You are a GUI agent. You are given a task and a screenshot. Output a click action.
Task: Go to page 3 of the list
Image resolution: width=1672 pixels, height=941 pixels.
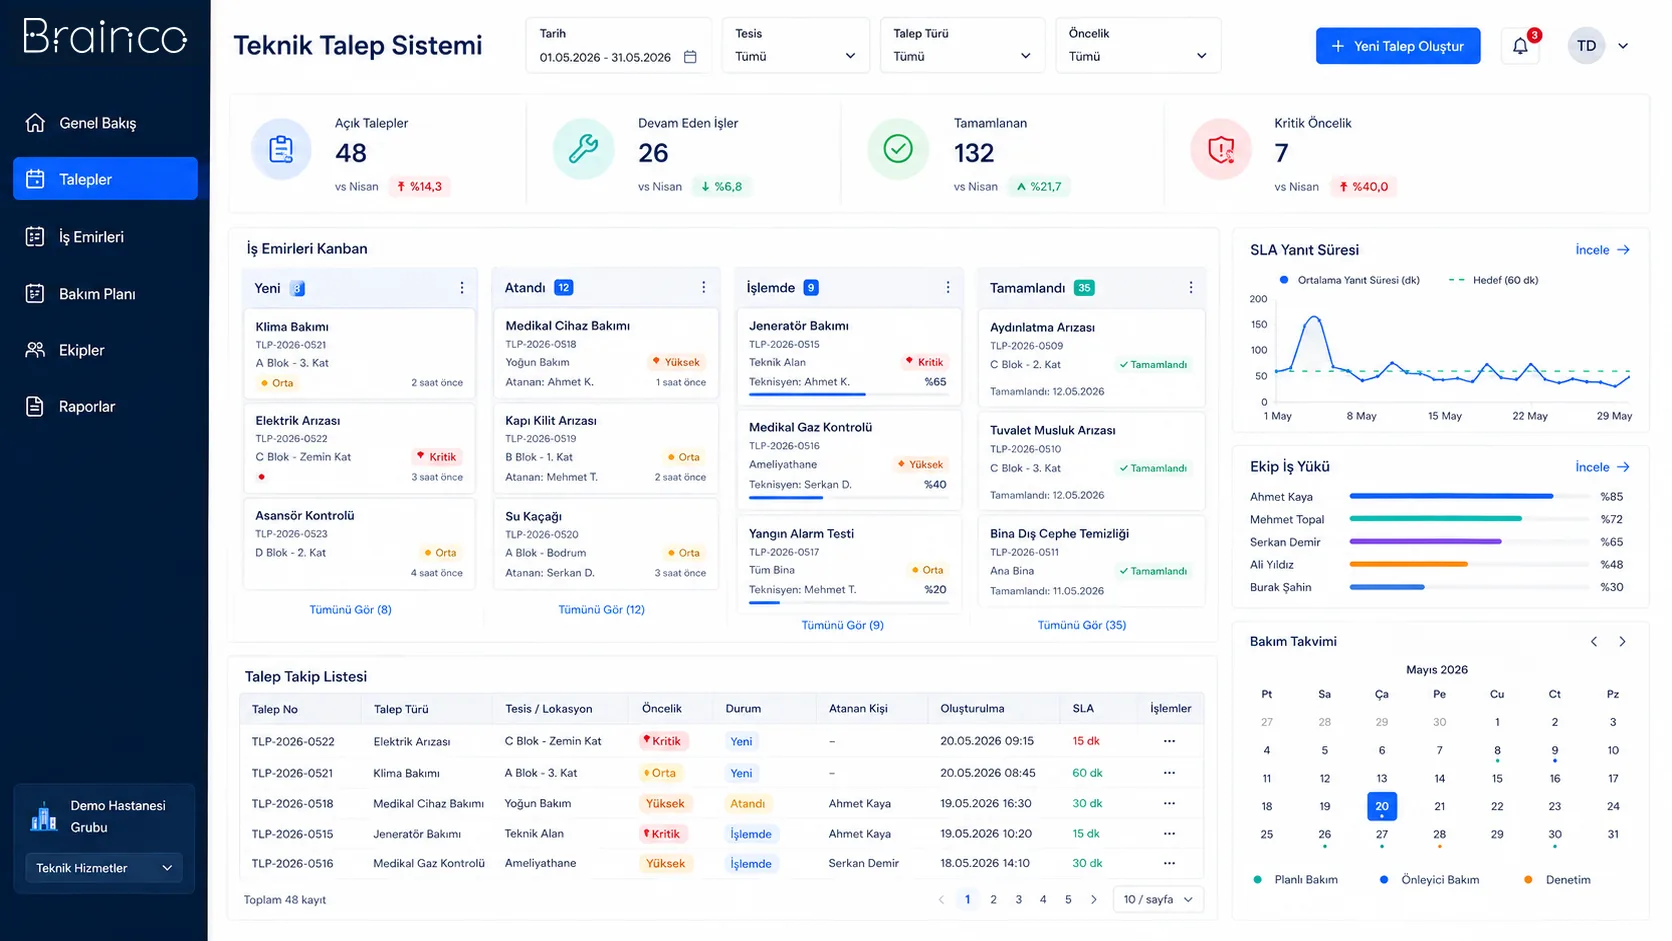(1018, 900)
